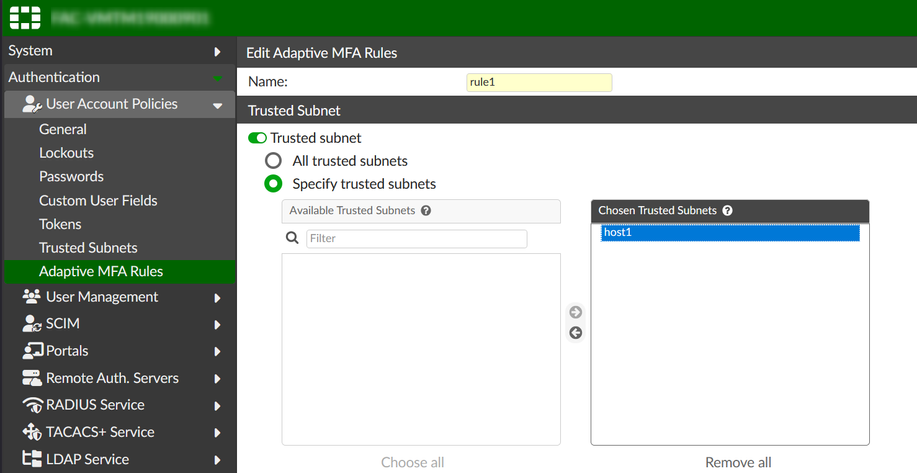The height and width of the screenshot is (473, 917).
Task: Disable the Trusted subnet toggle
Action: coord(258,138)
